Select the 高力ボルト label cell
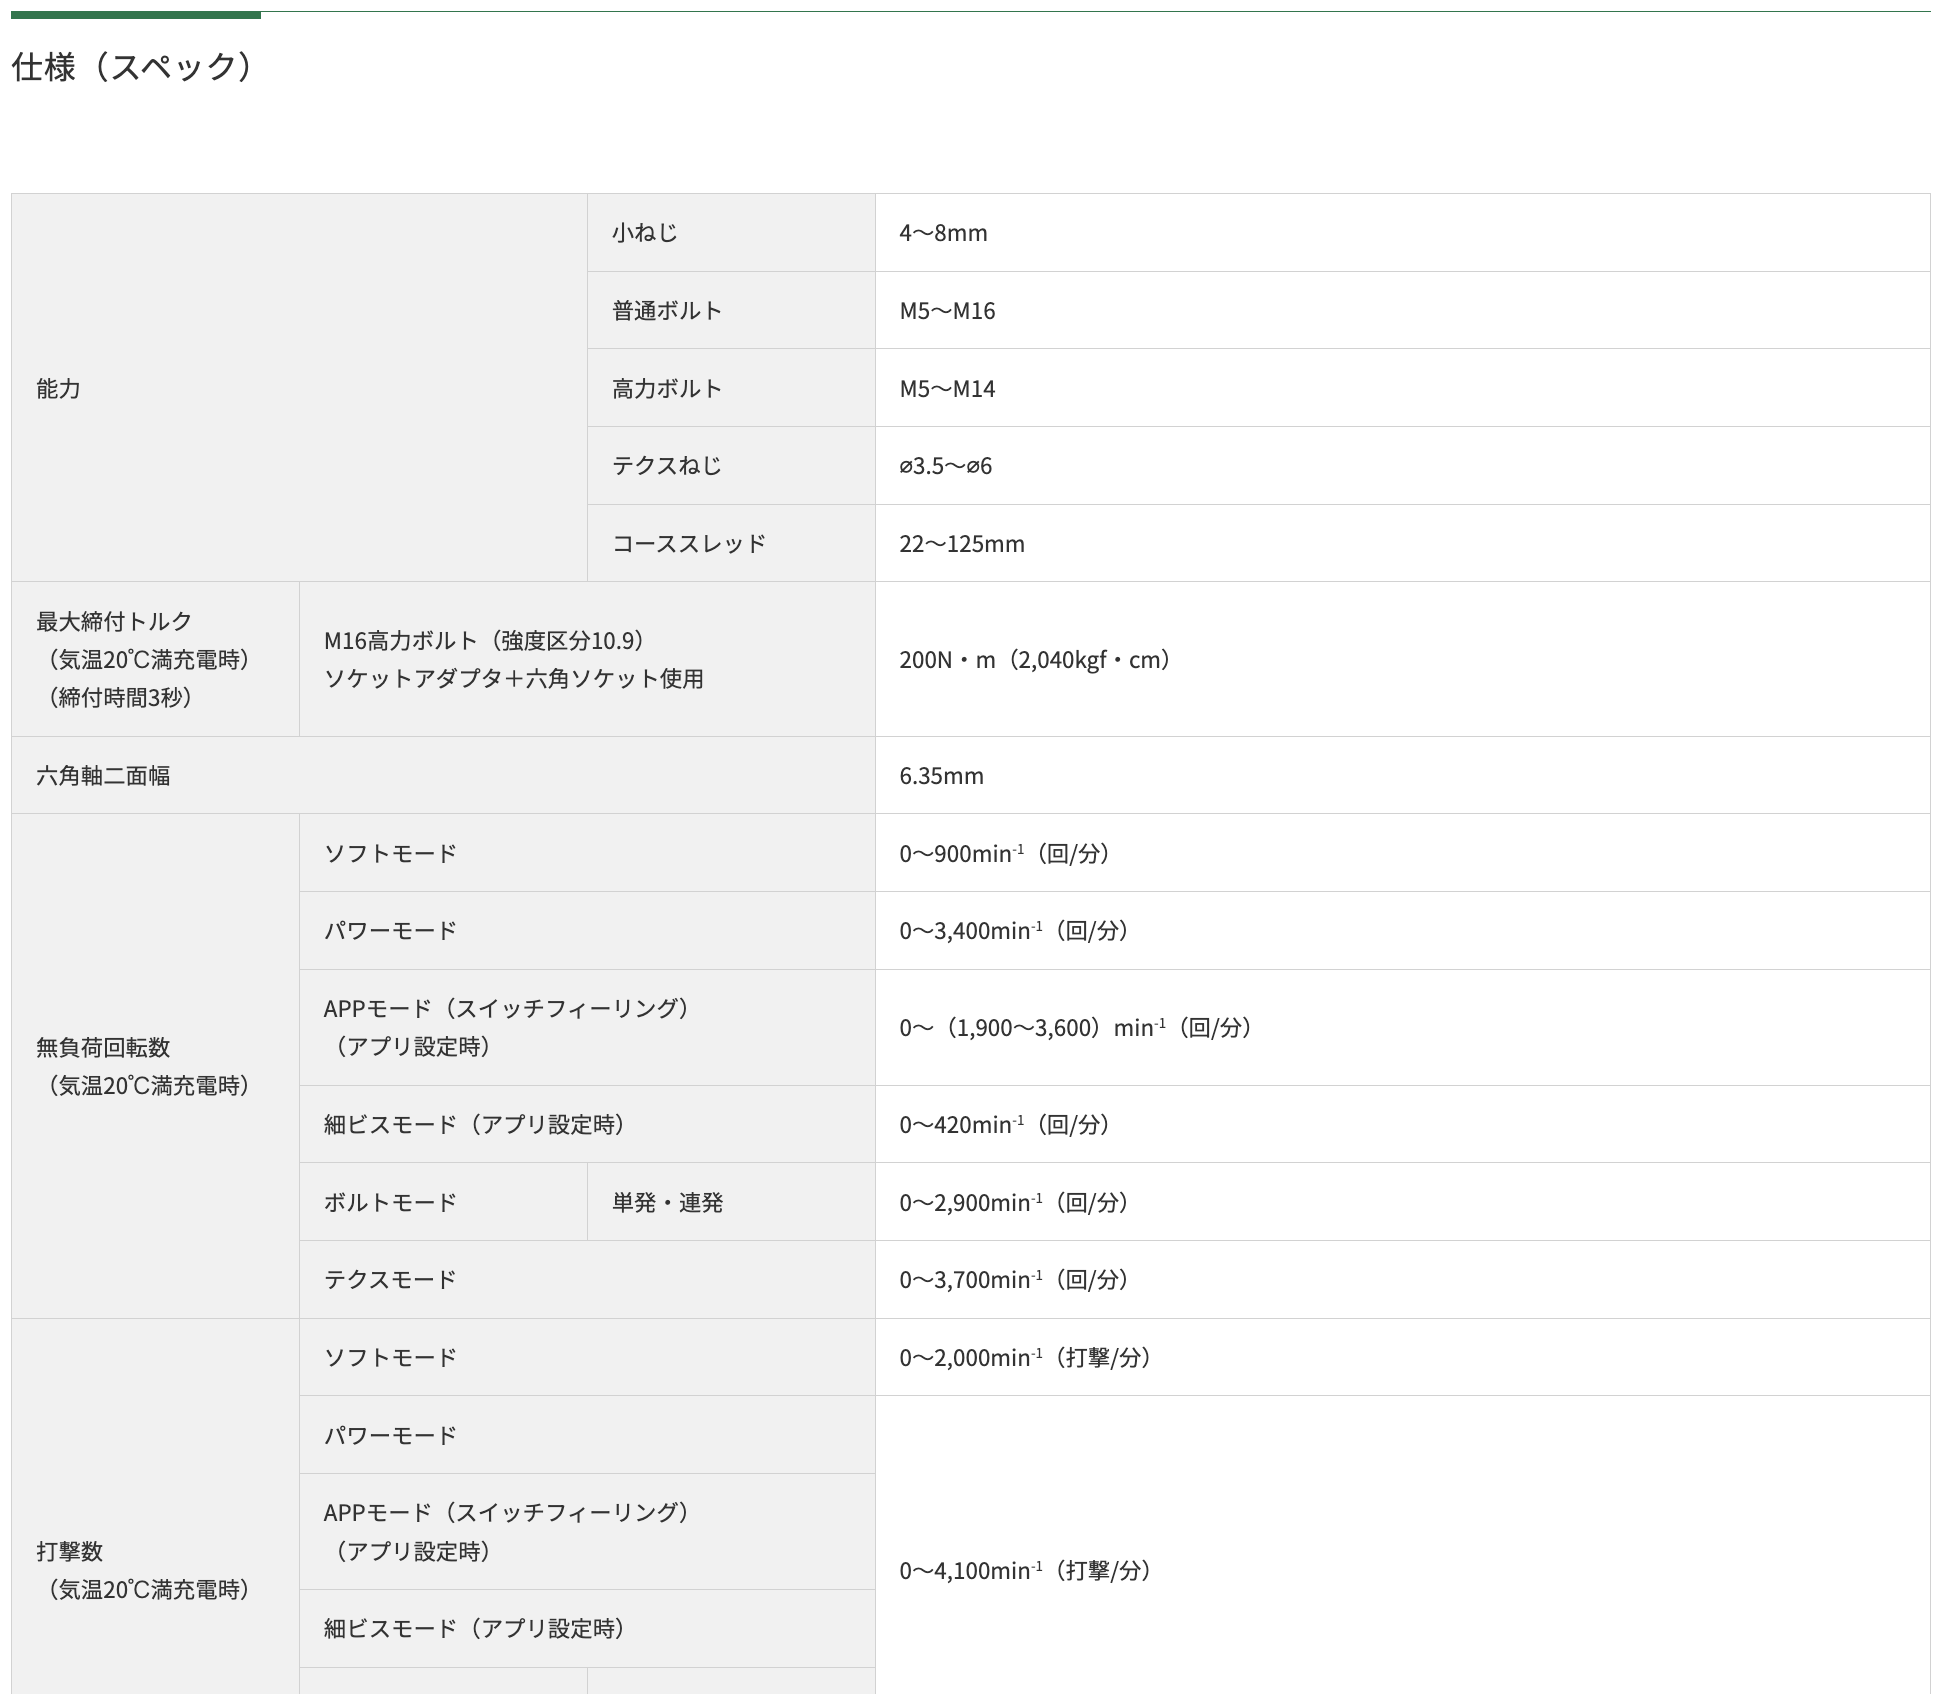This screenshot has height=1694, width=1940. (x=667, y=389)
